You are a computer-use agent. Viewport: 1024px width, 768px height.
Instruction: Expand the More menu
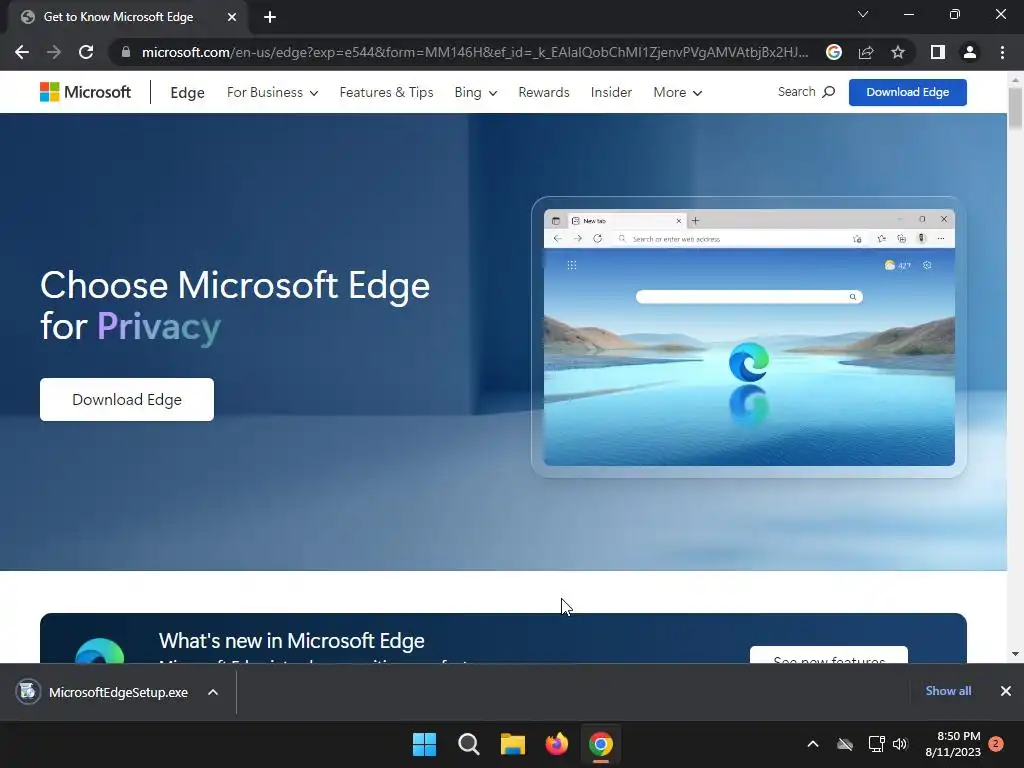coord(677,92)
